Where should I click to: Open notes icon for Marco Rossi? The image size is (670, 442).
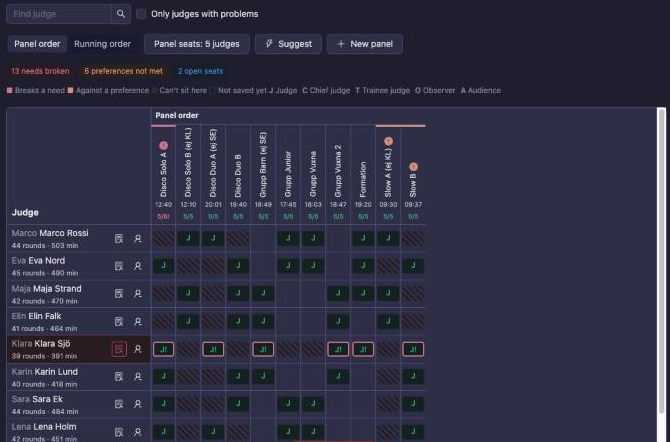point(119,239)
